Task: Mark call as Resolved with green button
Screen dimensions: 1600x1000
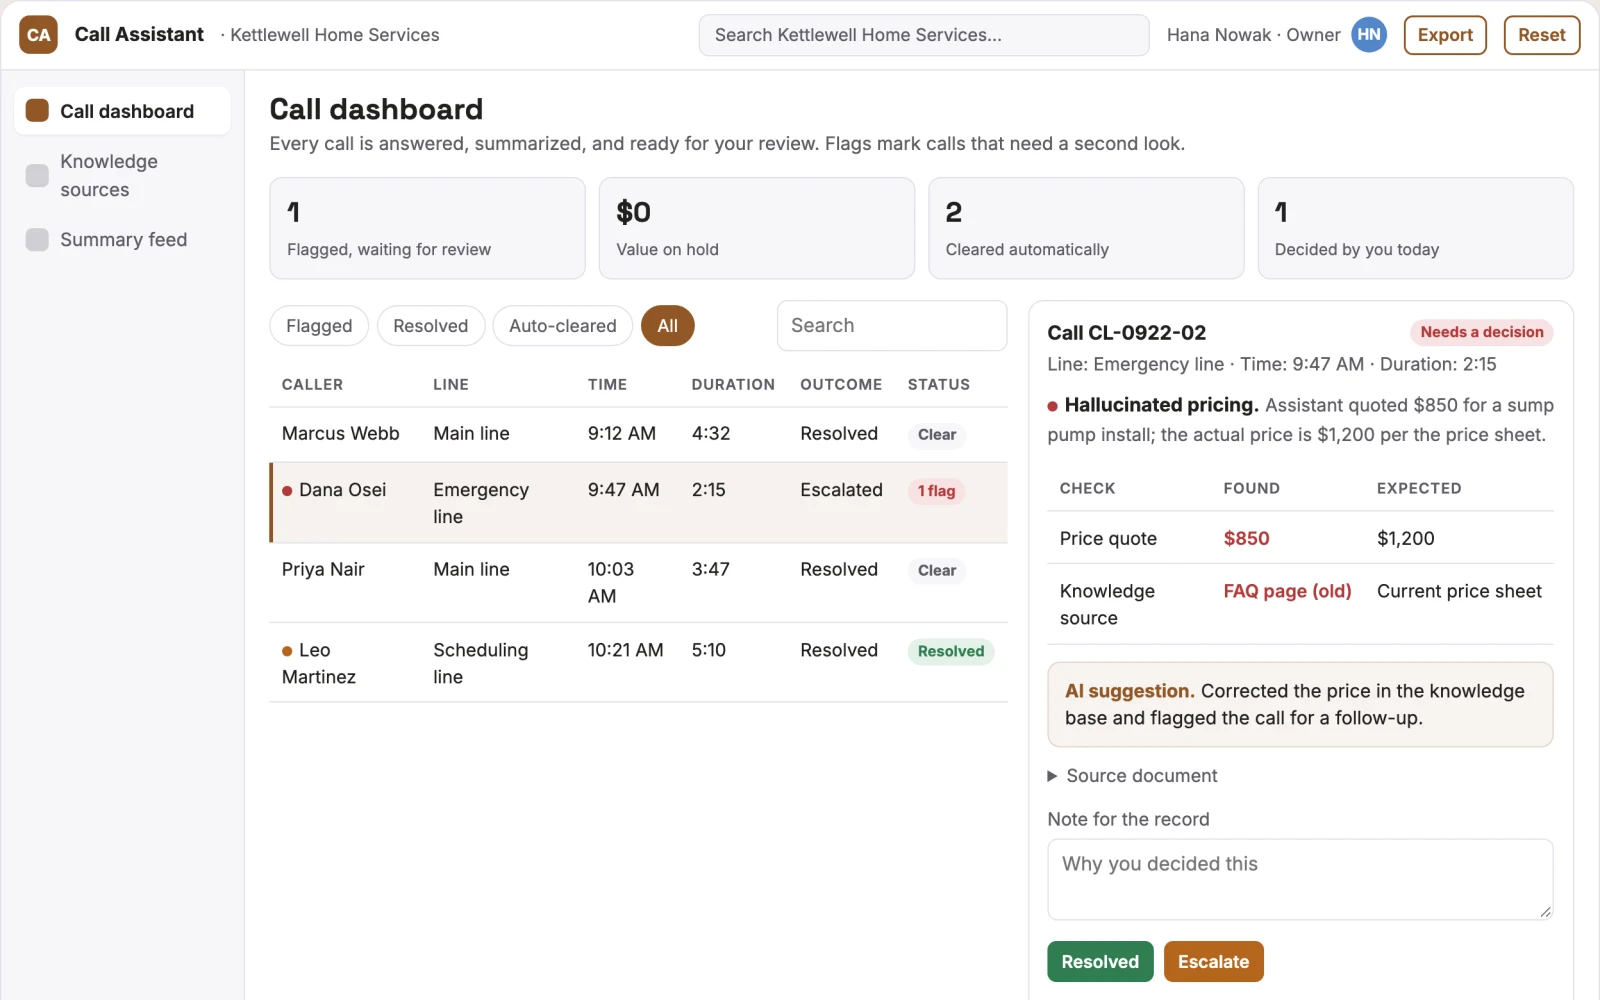Action: [1100, 962]
